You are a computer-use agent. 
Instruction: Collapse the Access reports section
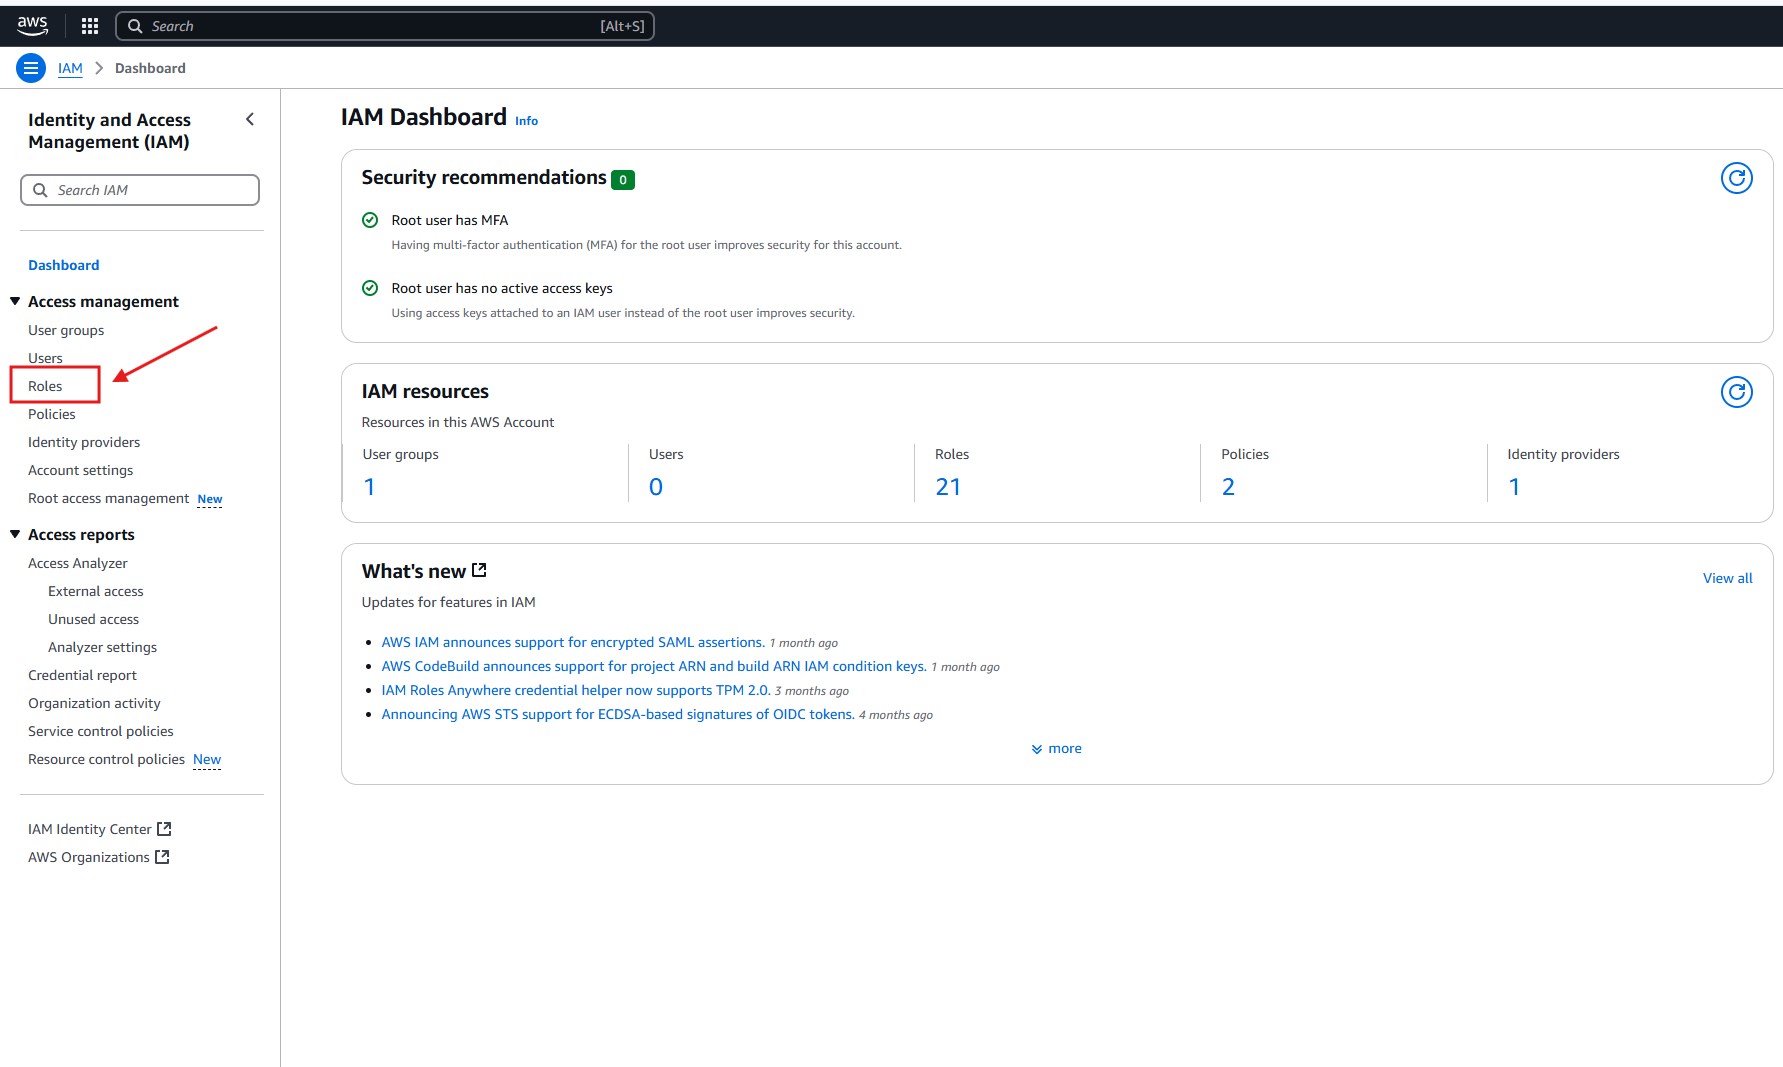click(x=15, y=534)
